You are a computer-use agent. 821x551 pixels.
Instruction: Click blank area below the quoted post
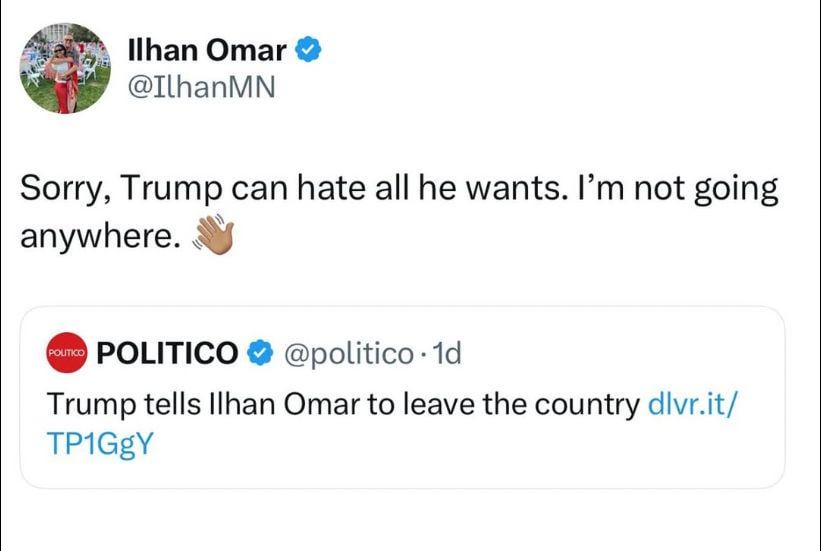[x=400, y=520]
